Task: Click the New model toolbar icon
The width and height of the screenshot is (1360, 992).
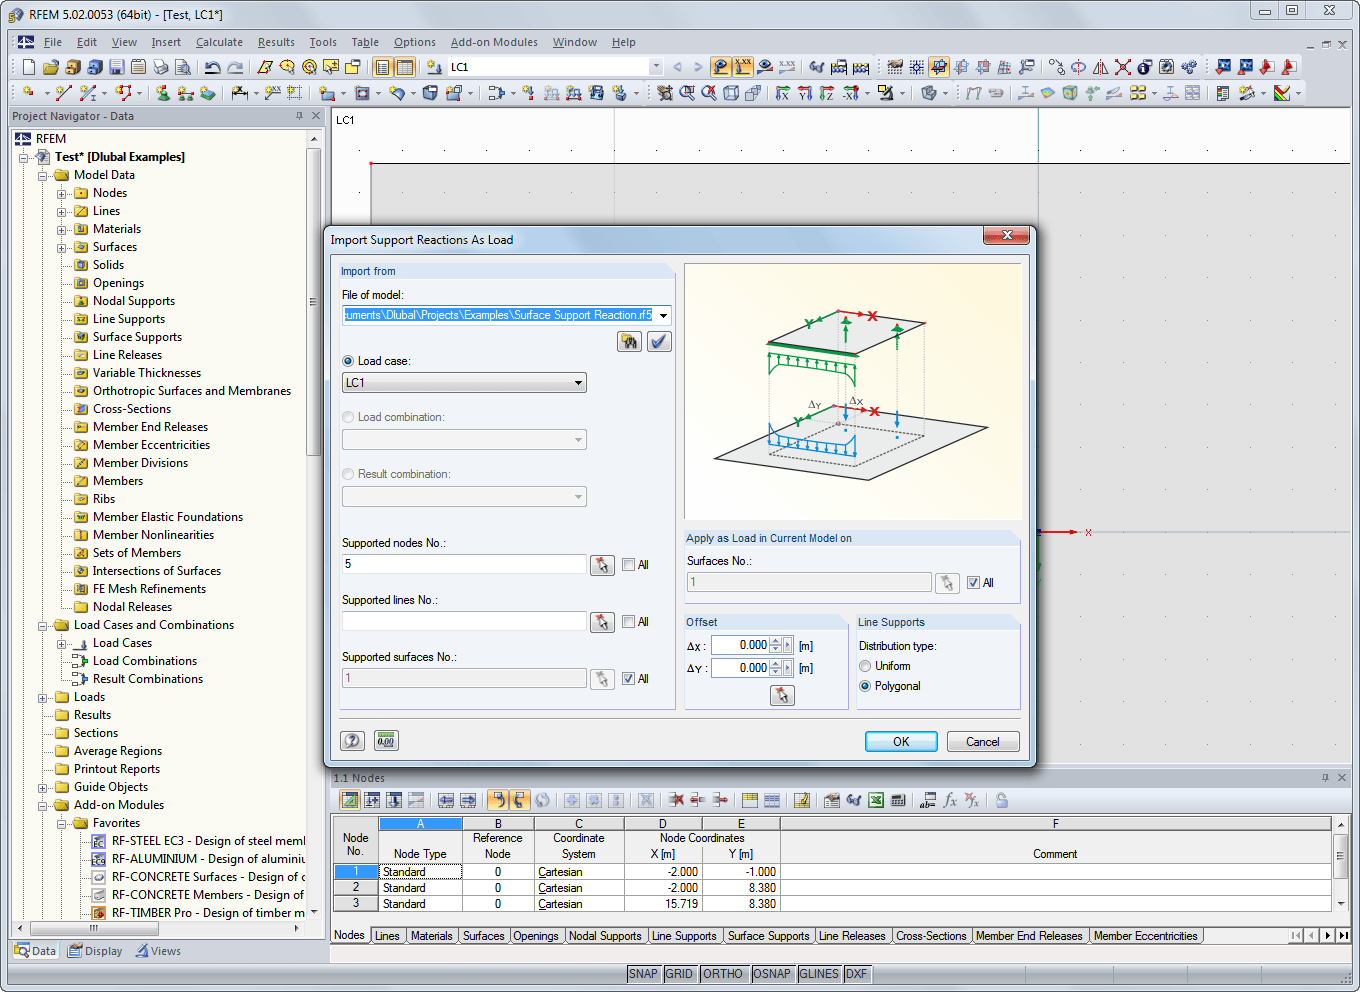Action: [x=28, y=67]
